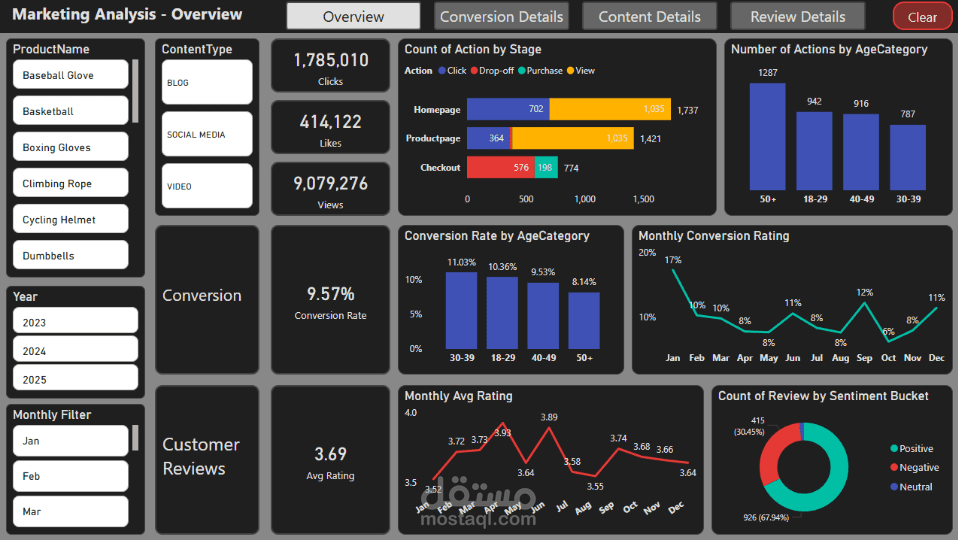Click Click legend color marker
This screenshot has height=540, width=958.
point(442,70)
